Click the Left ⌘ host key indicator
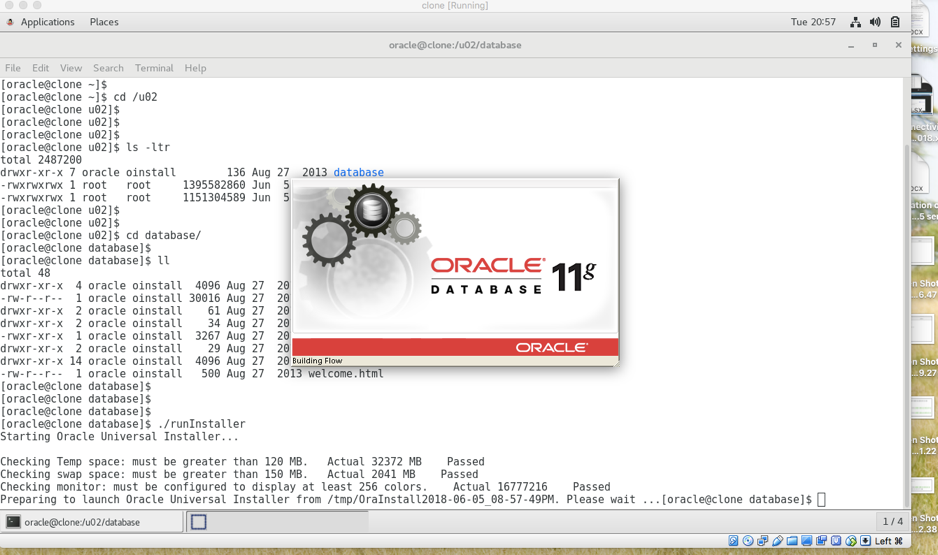 (x=889, y=541)
